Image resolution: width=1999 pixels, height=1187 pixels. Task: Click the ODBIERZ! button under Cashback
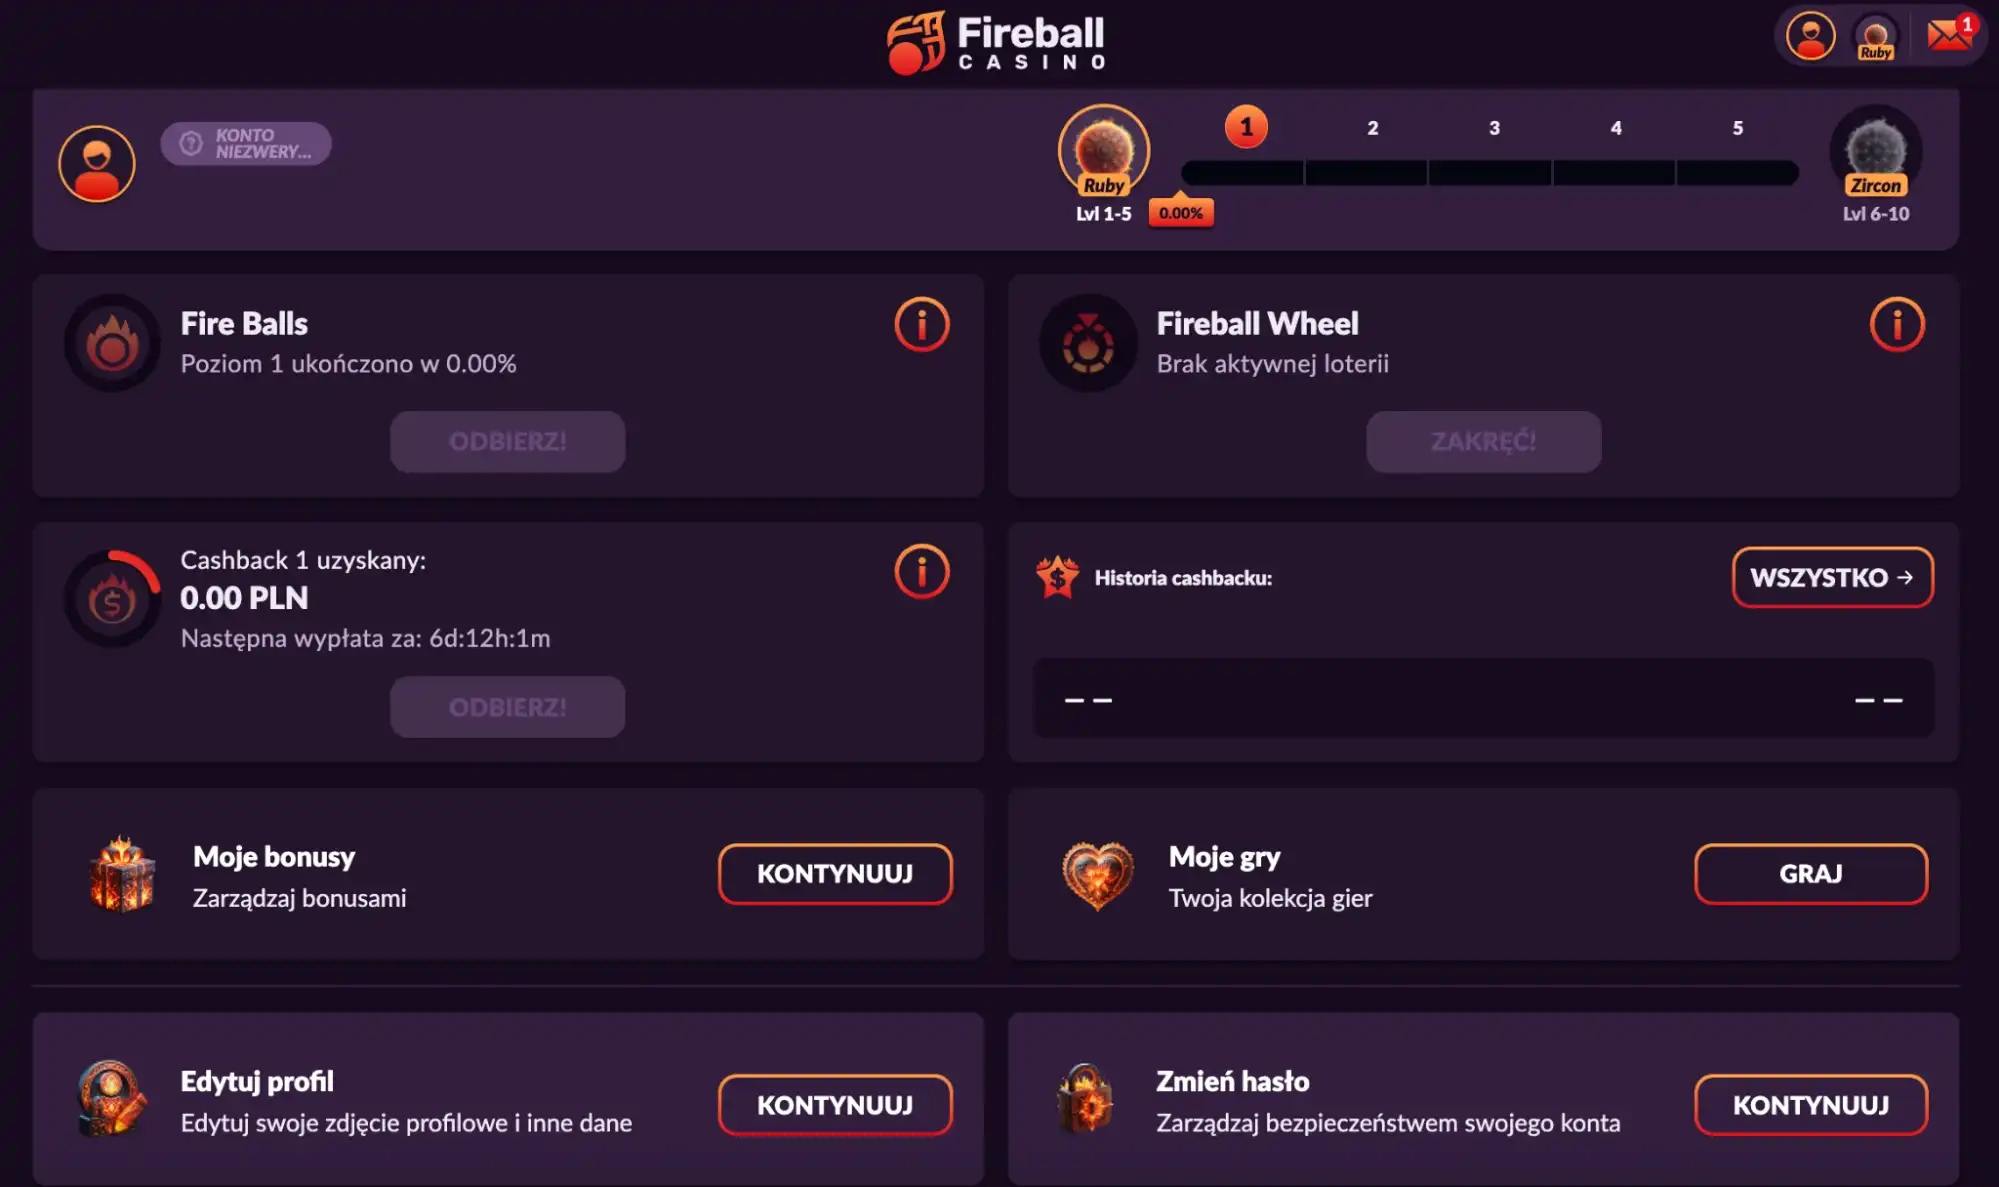coord(507,707)
